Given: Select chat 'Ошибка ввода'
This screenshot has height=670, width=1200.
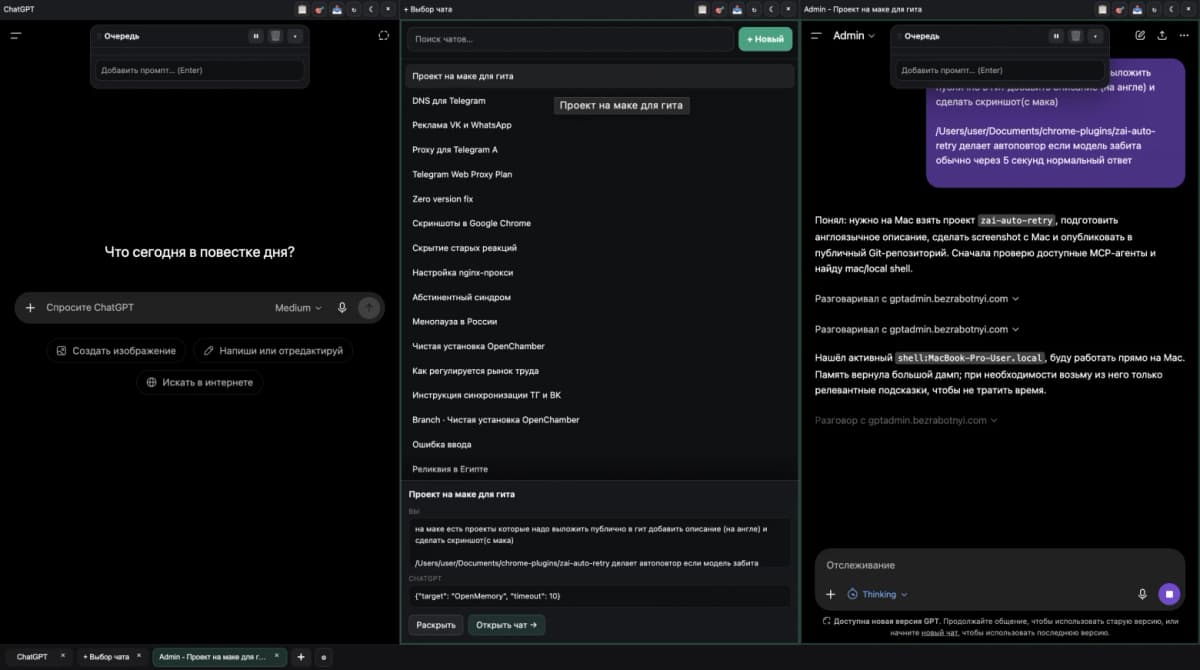Looking at the screenshot, I should pyautogui.click(x=600, y=444).
